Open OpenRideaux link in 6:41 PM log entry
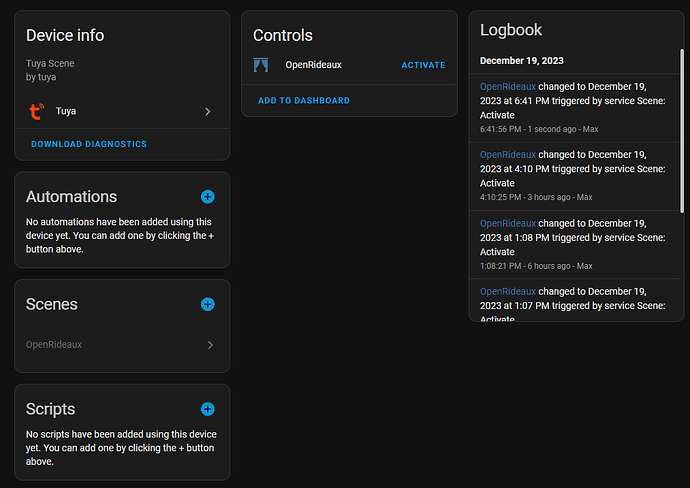690x488 pixels. [x=508, y=87]
